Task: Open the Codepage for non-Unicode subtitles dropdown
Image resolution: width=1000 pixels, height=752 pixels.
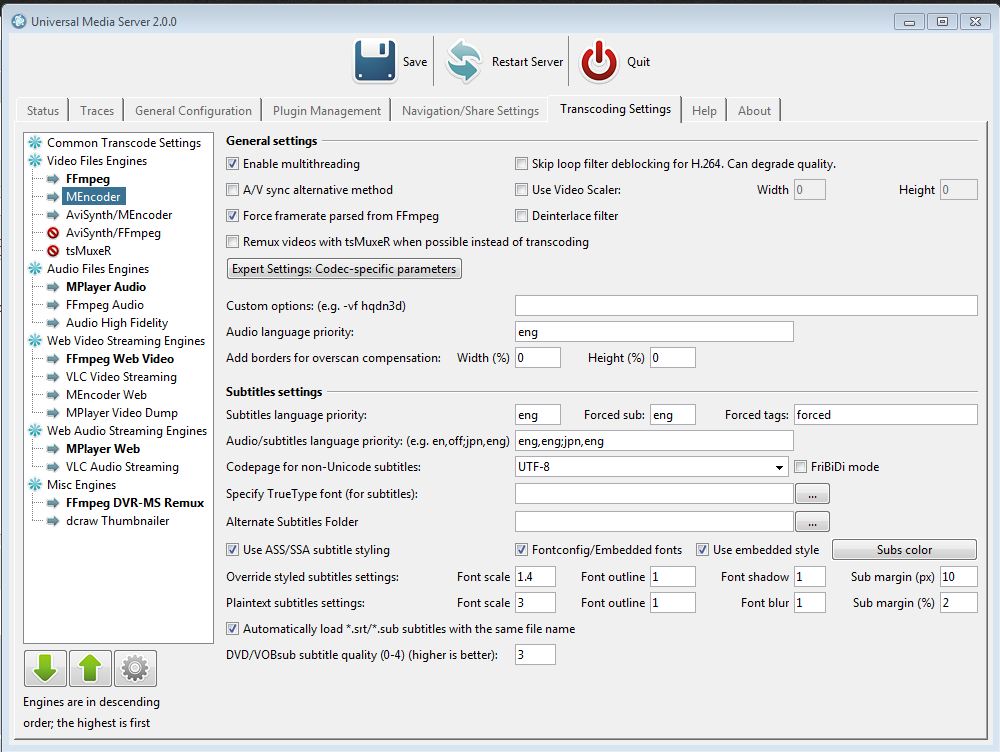Action: [652, 467]
